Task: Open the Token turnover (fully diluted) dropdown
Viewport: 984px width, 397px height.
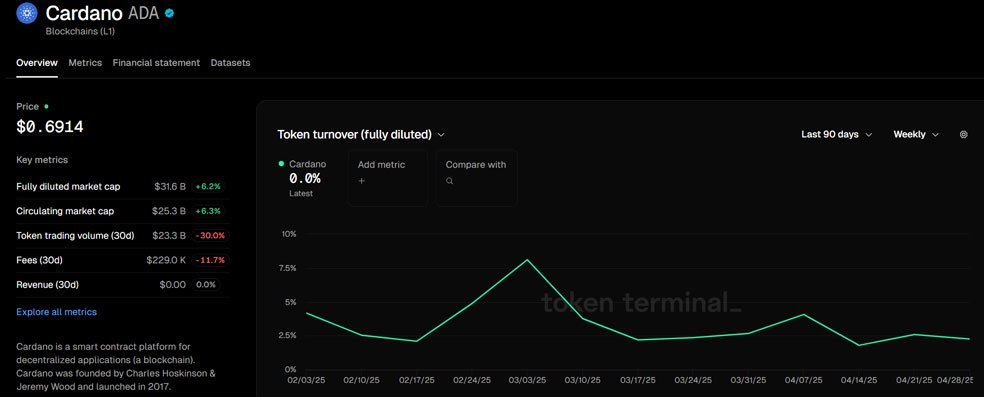Action: (361, 134)
